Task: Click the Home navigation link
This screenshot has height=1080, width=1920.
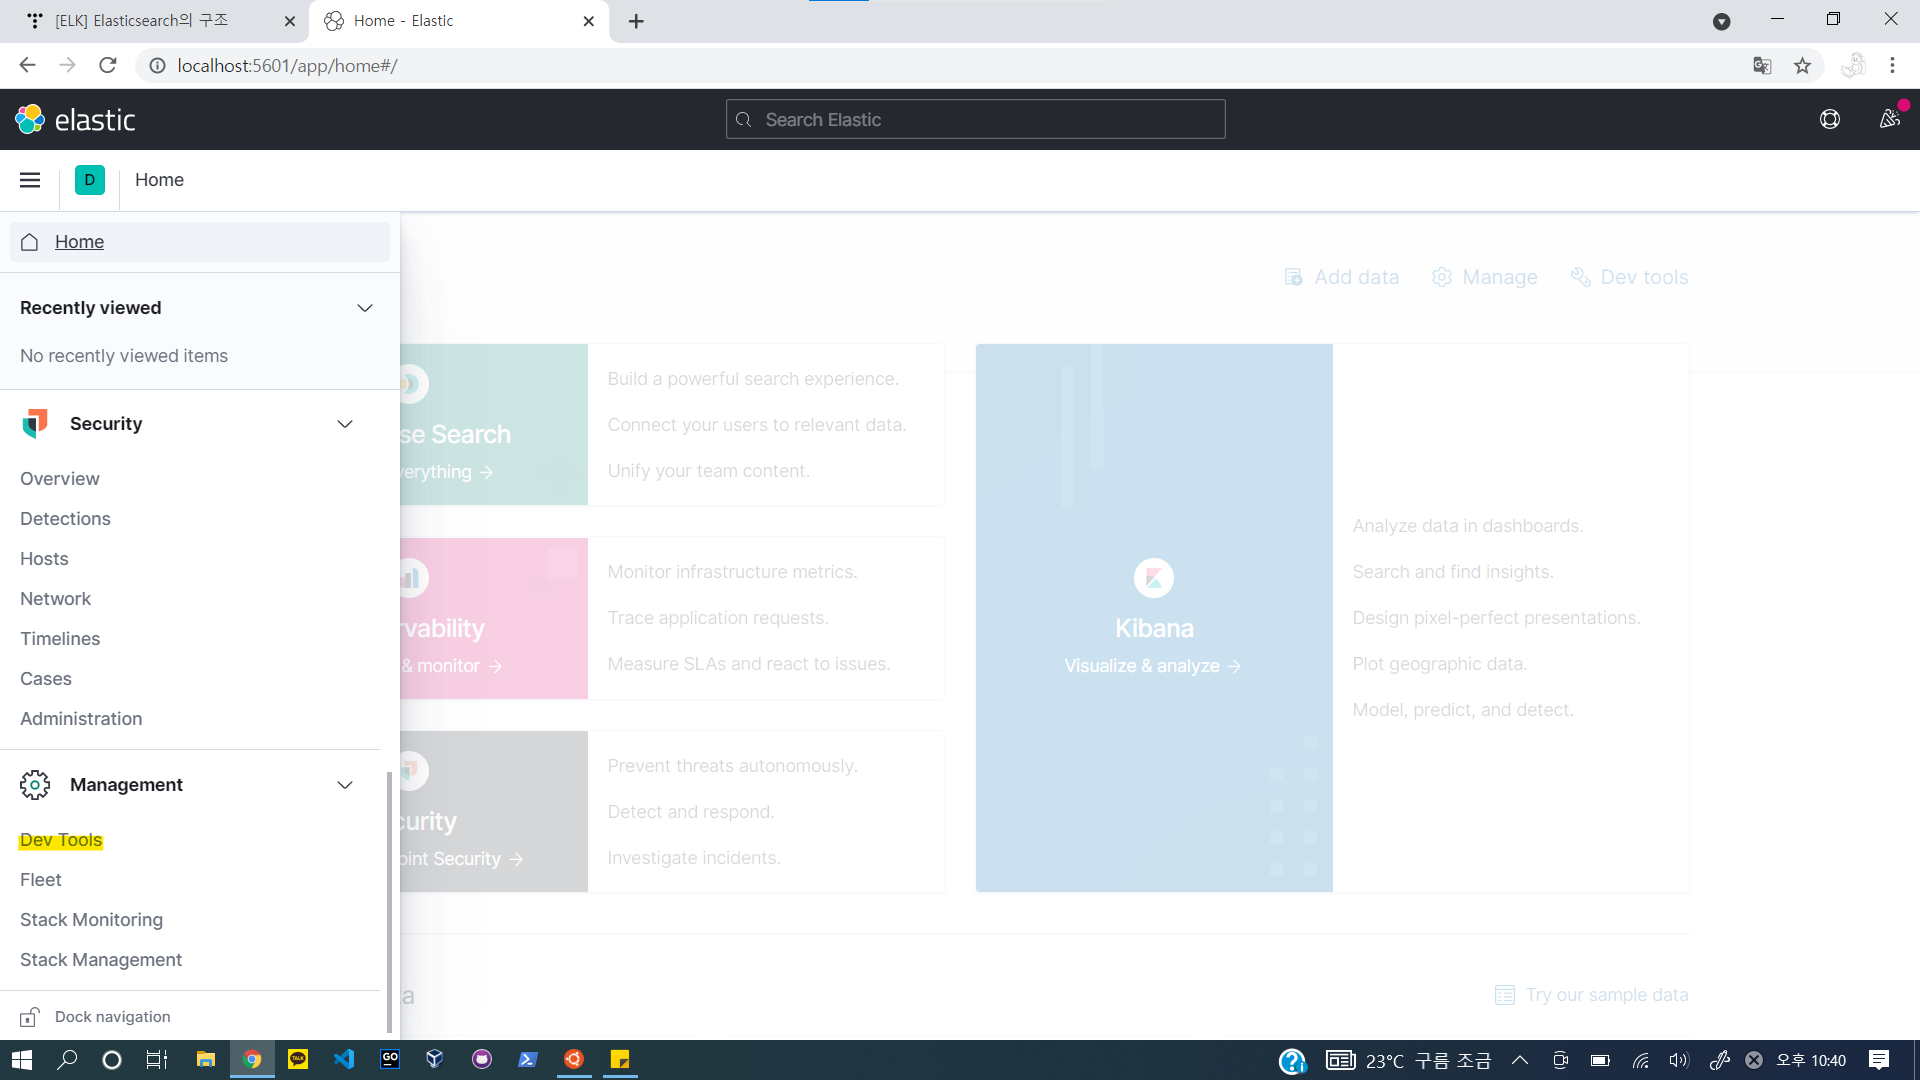Action: coord(79,242)
